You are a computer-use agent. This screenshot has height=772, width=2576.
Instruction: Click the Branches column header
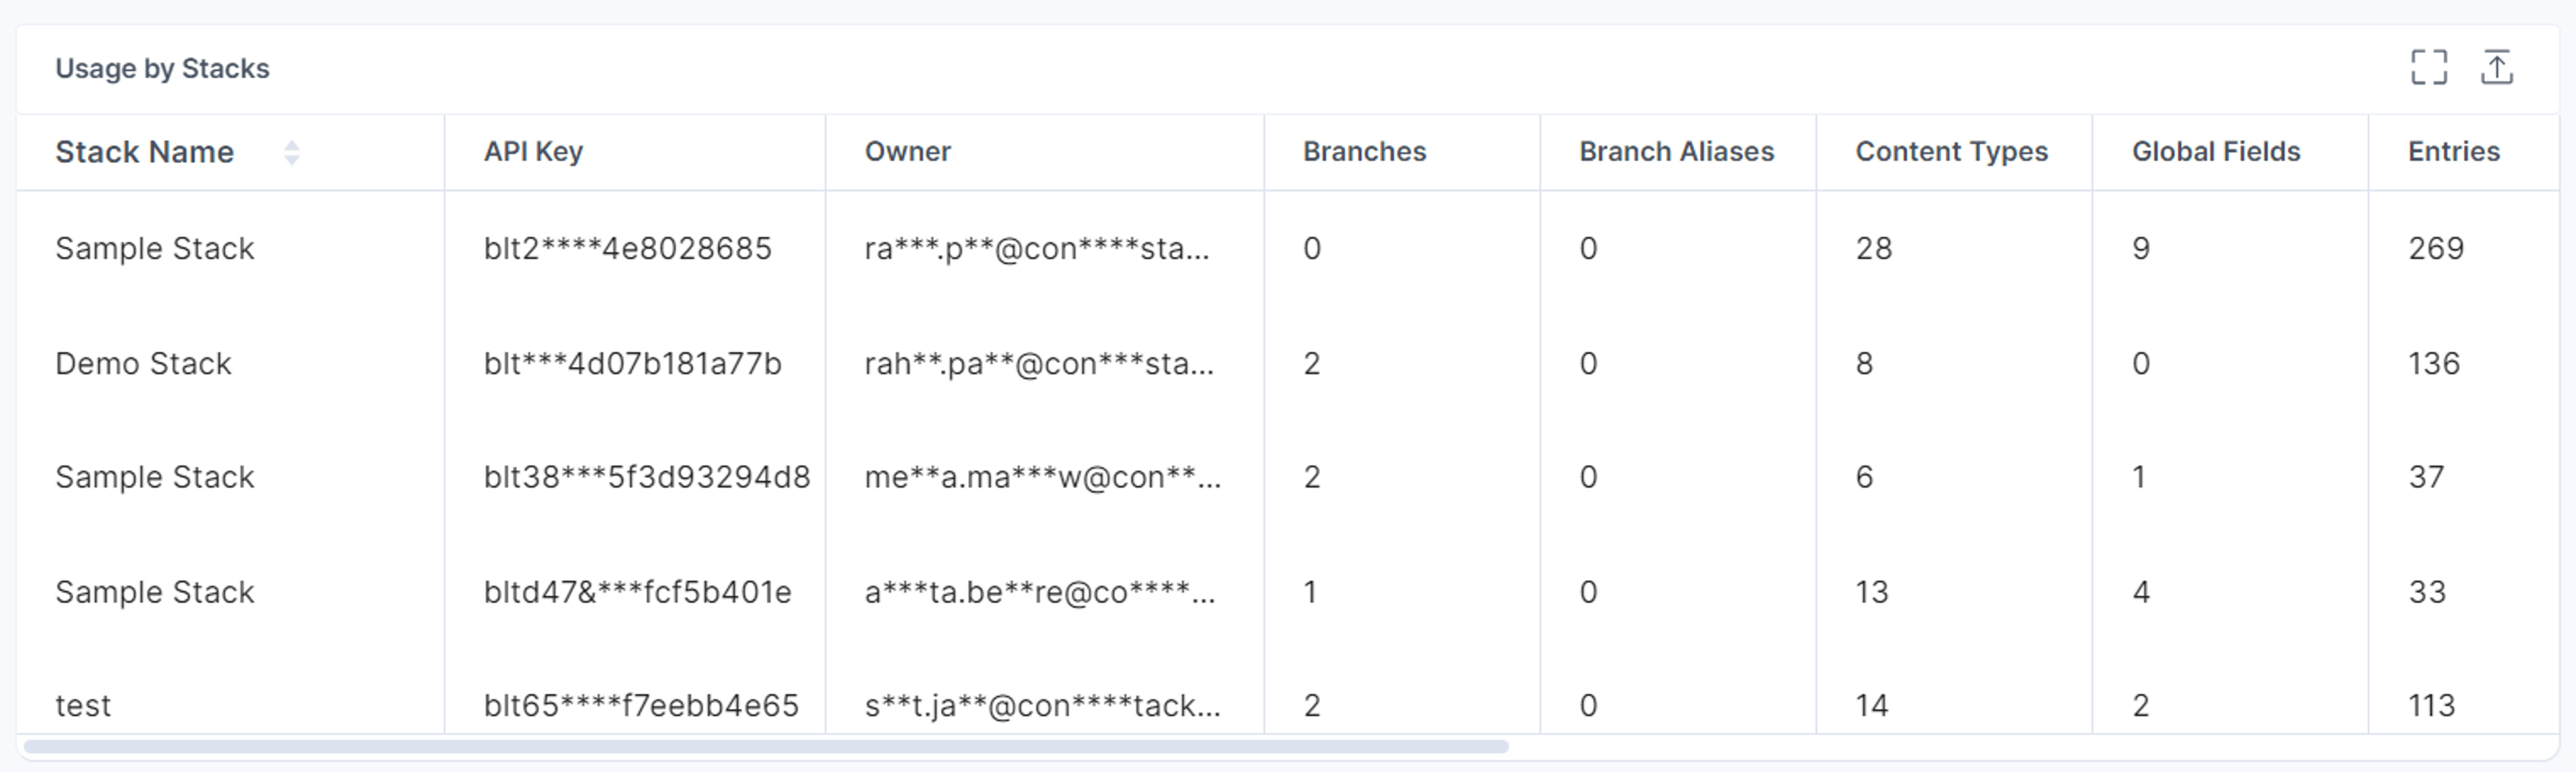(x=1364, y=152)
